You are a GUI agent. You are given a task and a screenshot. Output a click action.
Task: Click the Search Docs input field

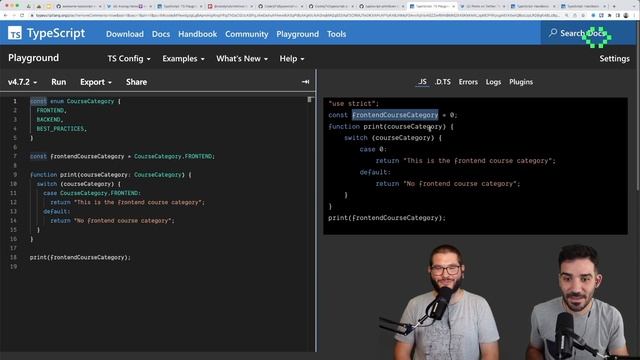[x=588, y=33]
